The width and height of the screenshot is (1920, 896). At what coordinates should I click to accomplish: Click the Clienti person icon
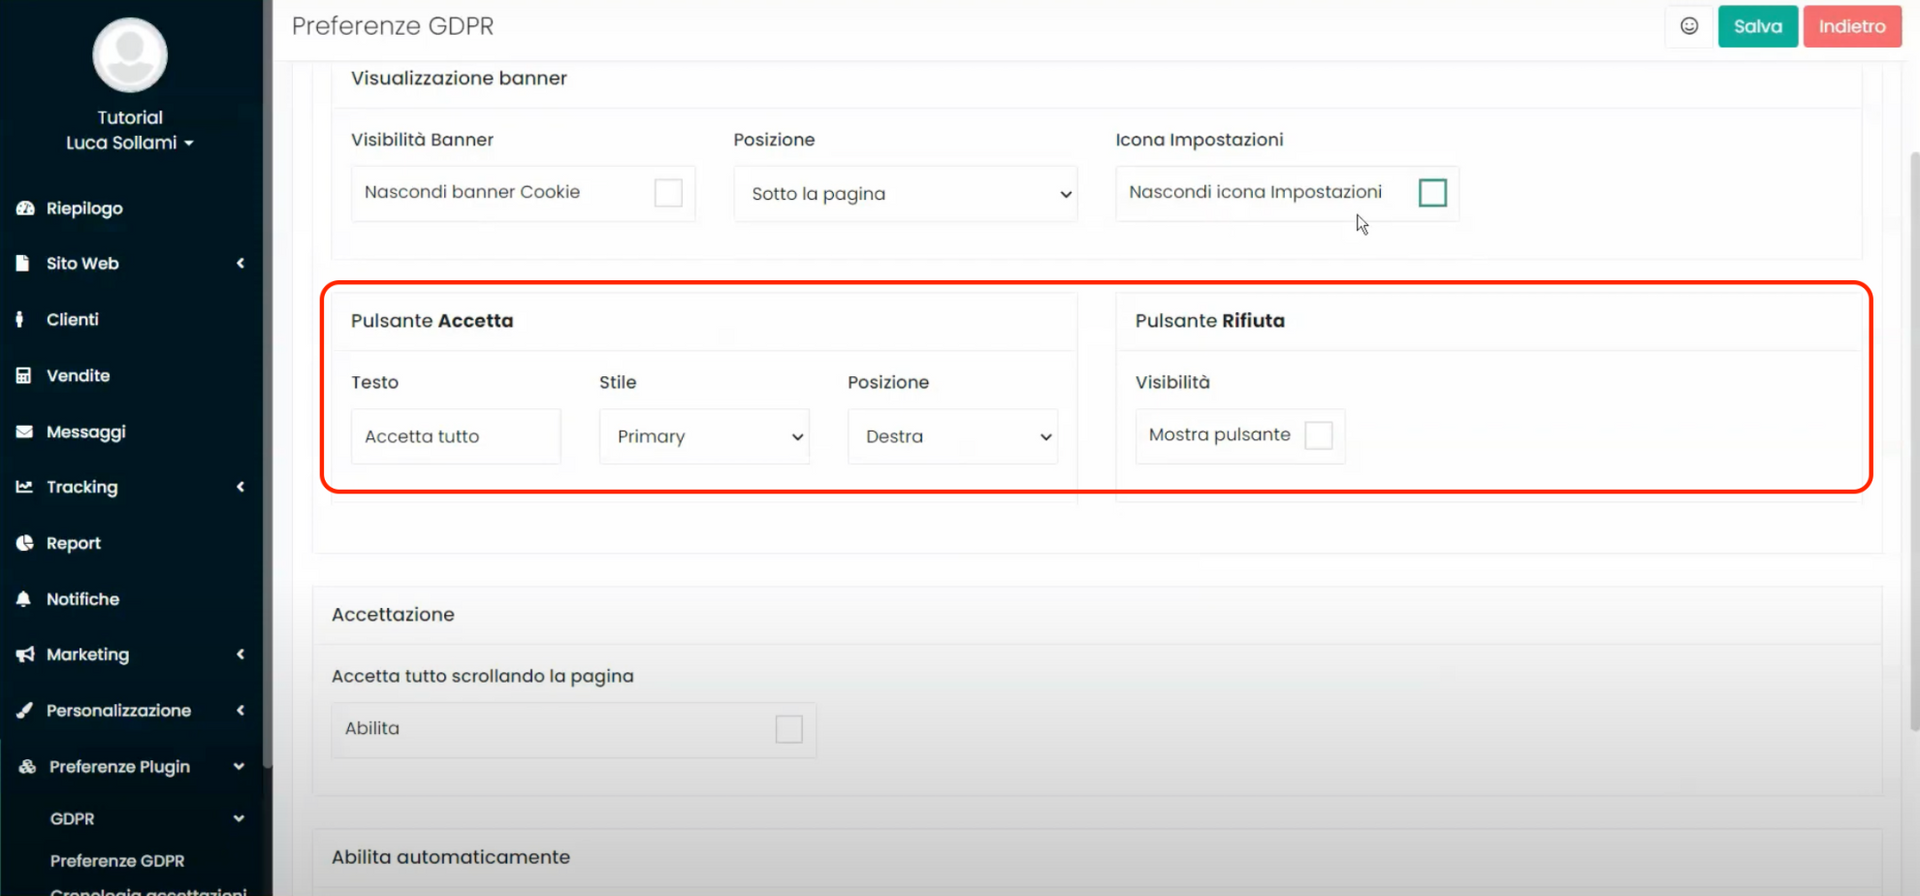(20, 319)
